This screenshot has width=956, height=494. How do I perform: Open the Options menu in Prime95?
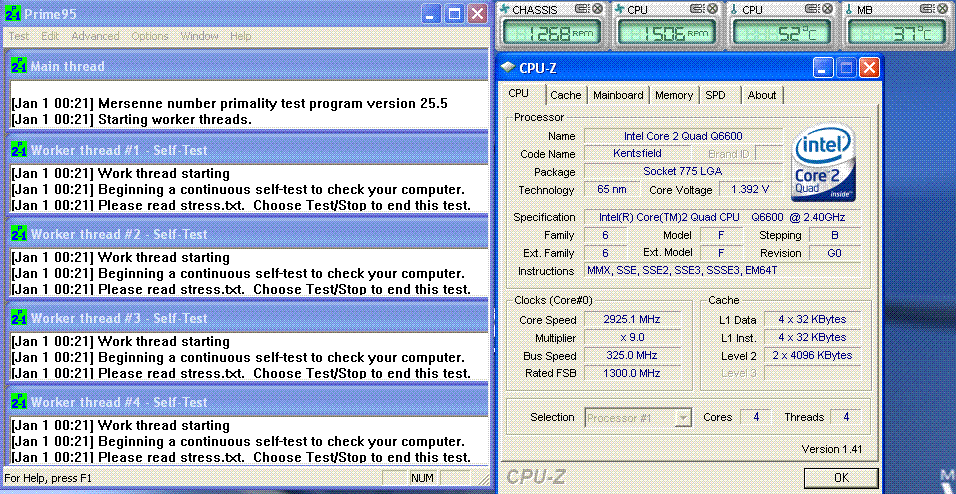click(x=150, y=36)
